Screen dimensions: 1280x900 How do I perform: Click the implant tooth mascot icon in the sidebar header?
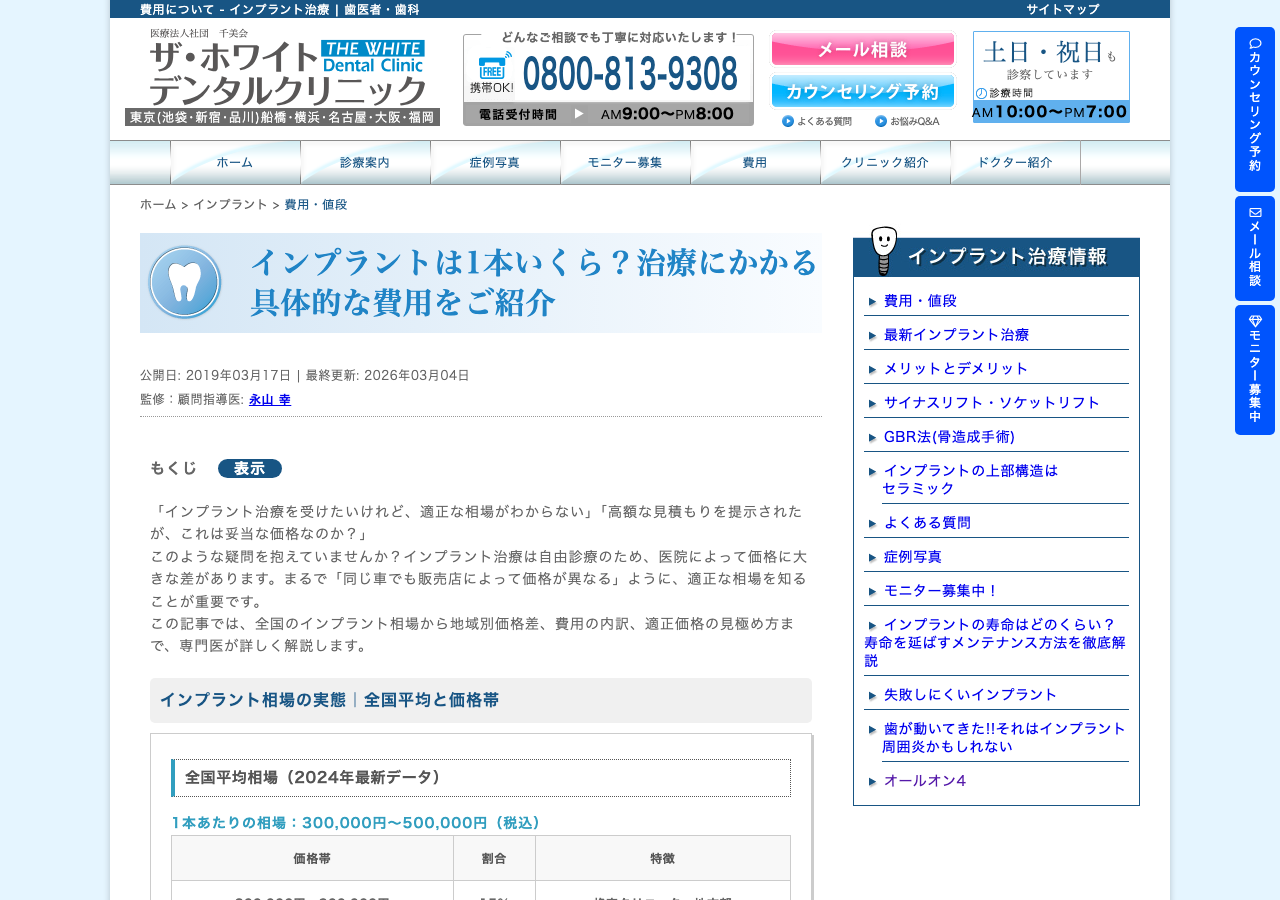click(x=884, y=250)
